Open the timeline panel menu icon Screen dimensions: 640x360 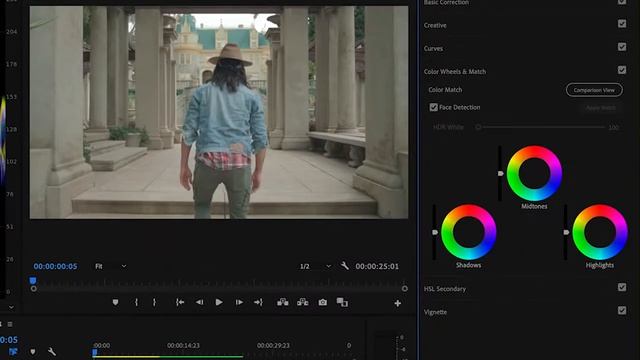(x=10, y=324)
